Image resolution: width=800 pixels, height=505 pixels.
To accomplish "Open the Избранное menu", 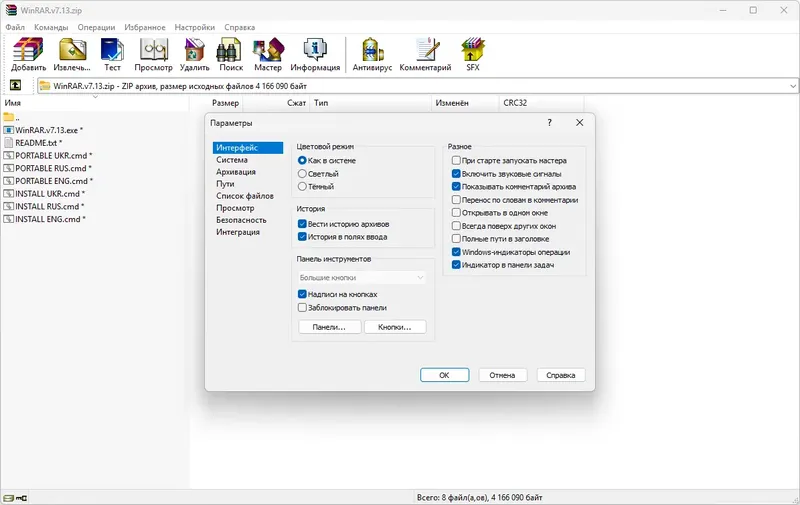I will tap(145, 27).
